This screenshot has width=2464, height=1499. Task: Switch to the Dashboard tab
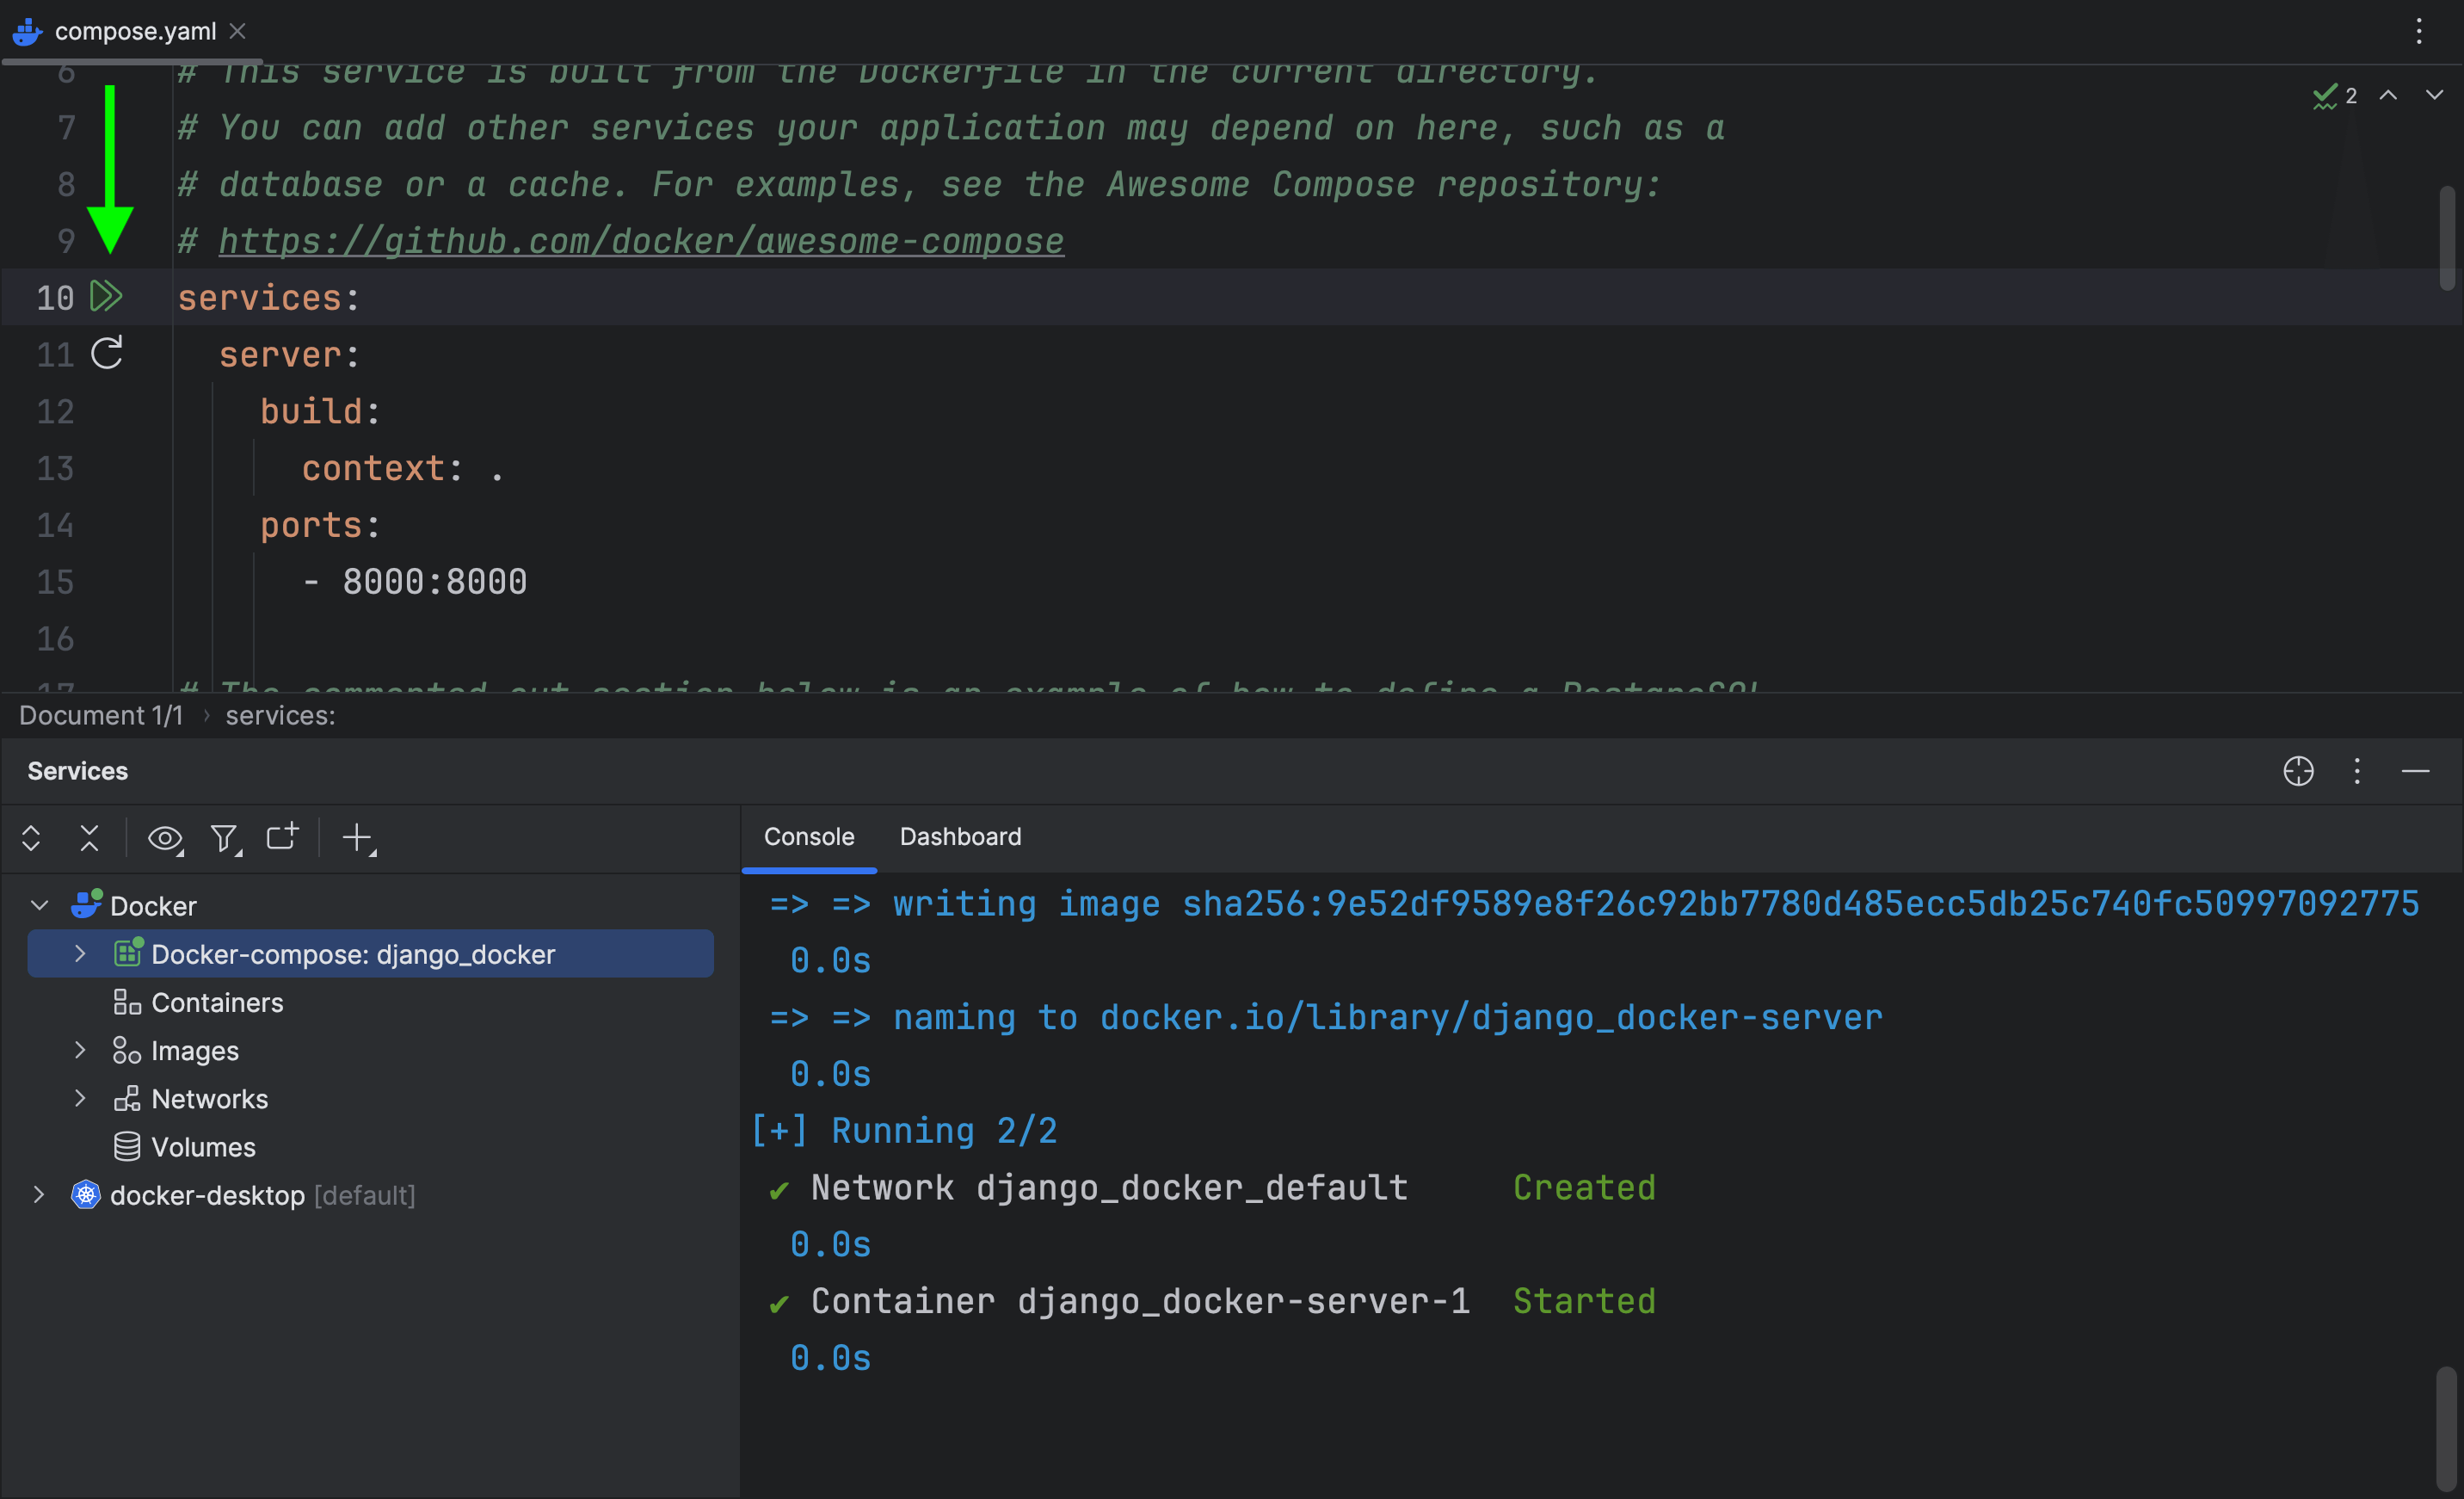(x=960, y=837)
